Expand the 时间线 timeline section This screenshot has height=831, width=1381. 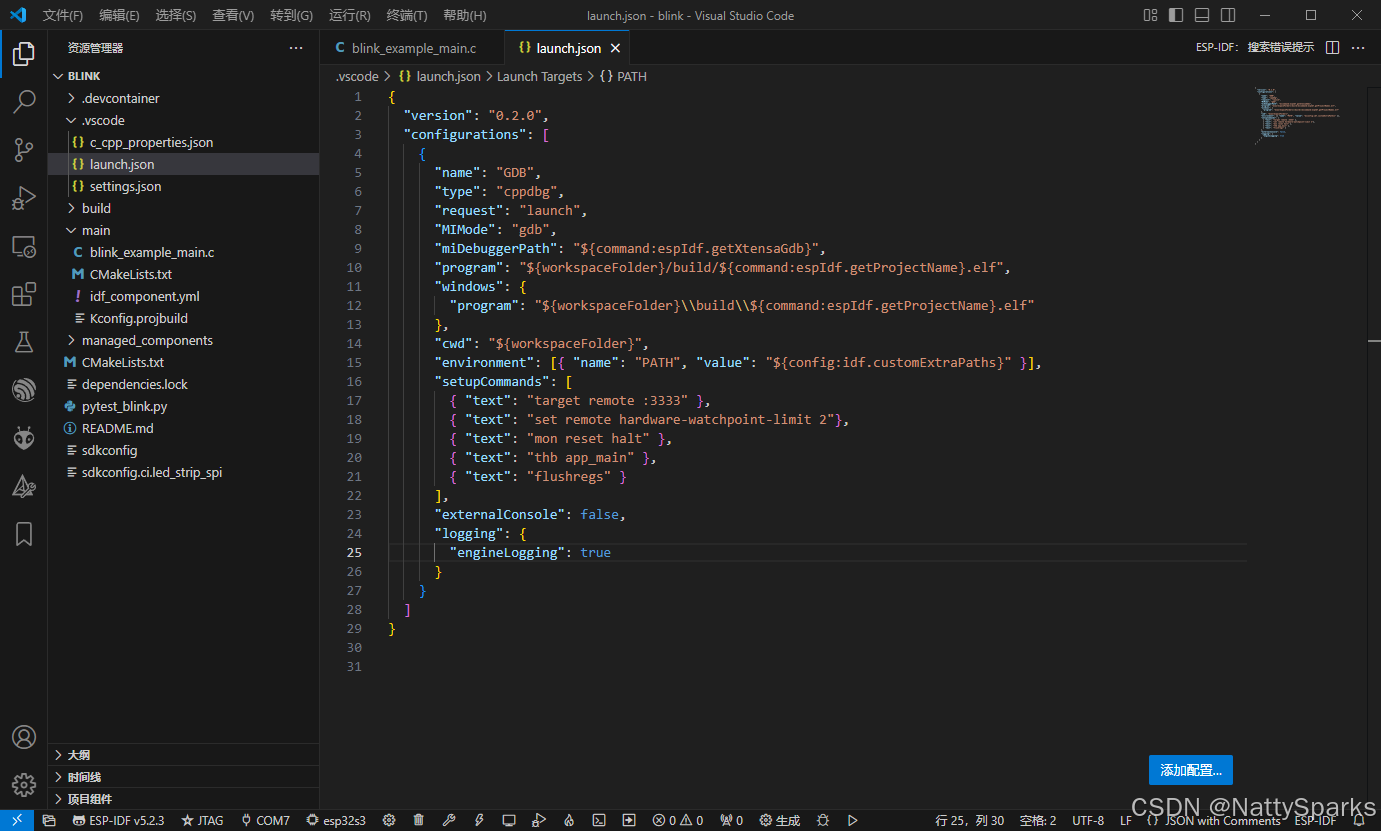click(x=184, y=777)
